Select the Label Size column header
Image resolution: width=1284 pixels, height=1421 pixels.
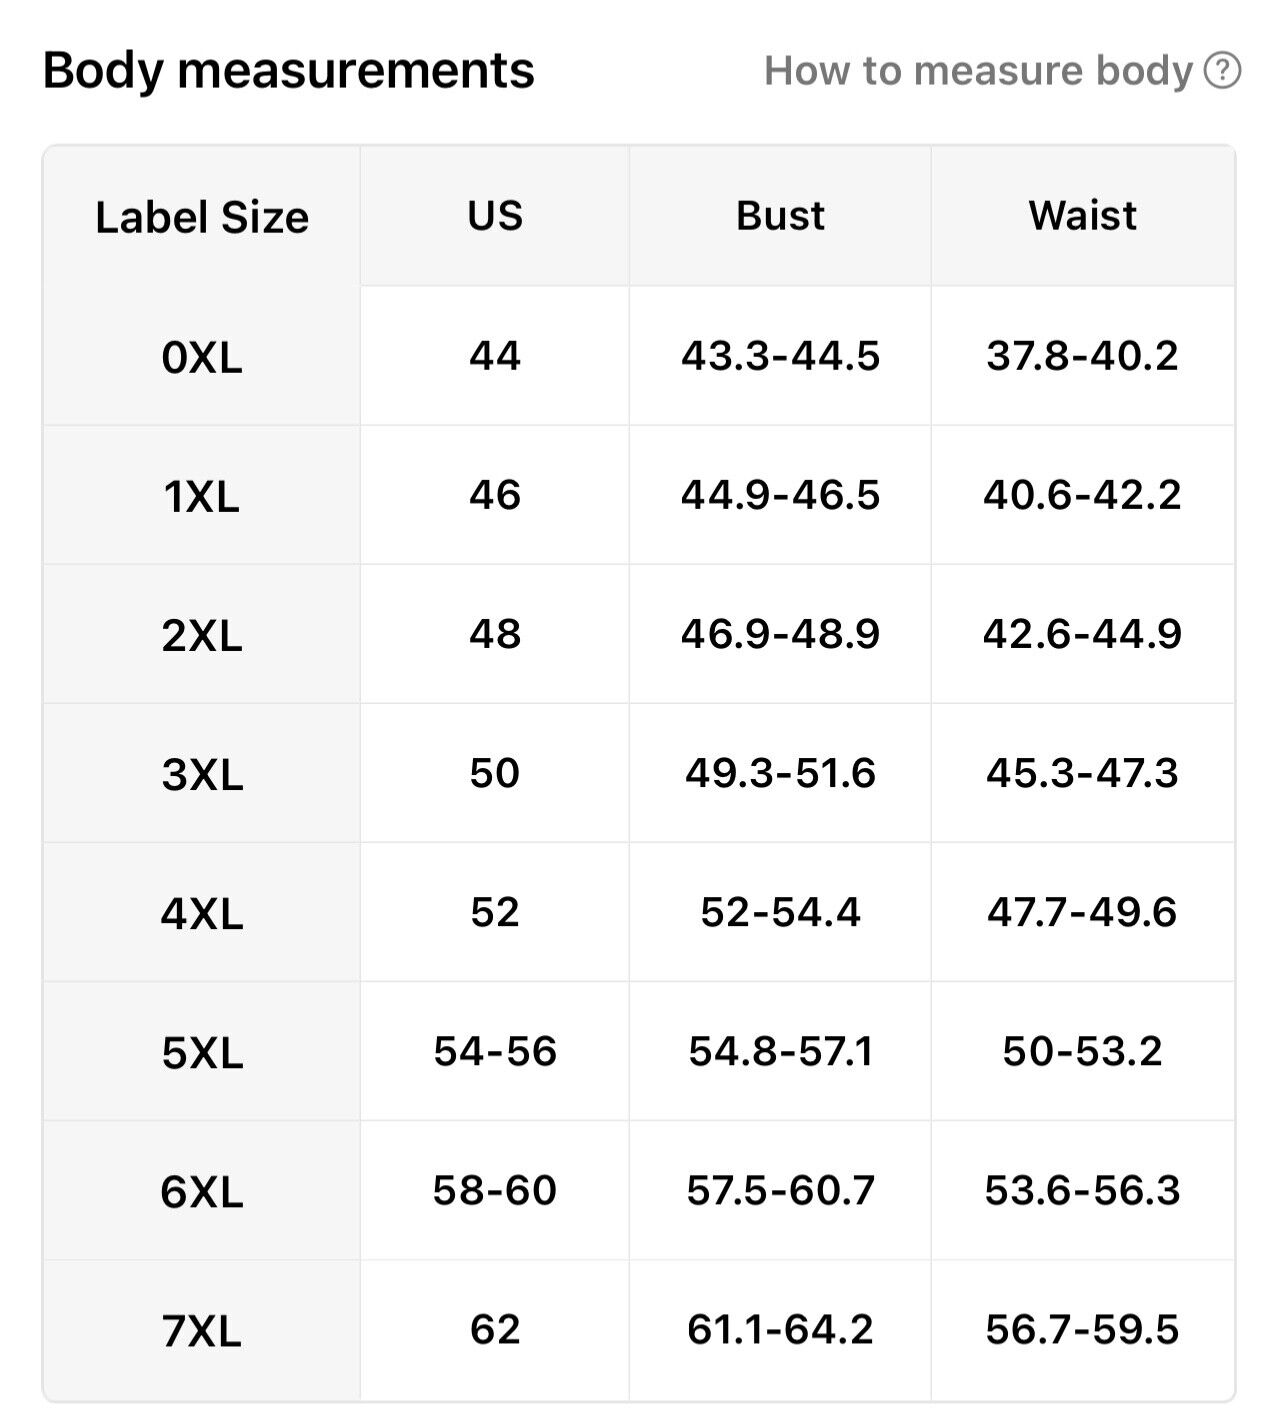202,217
